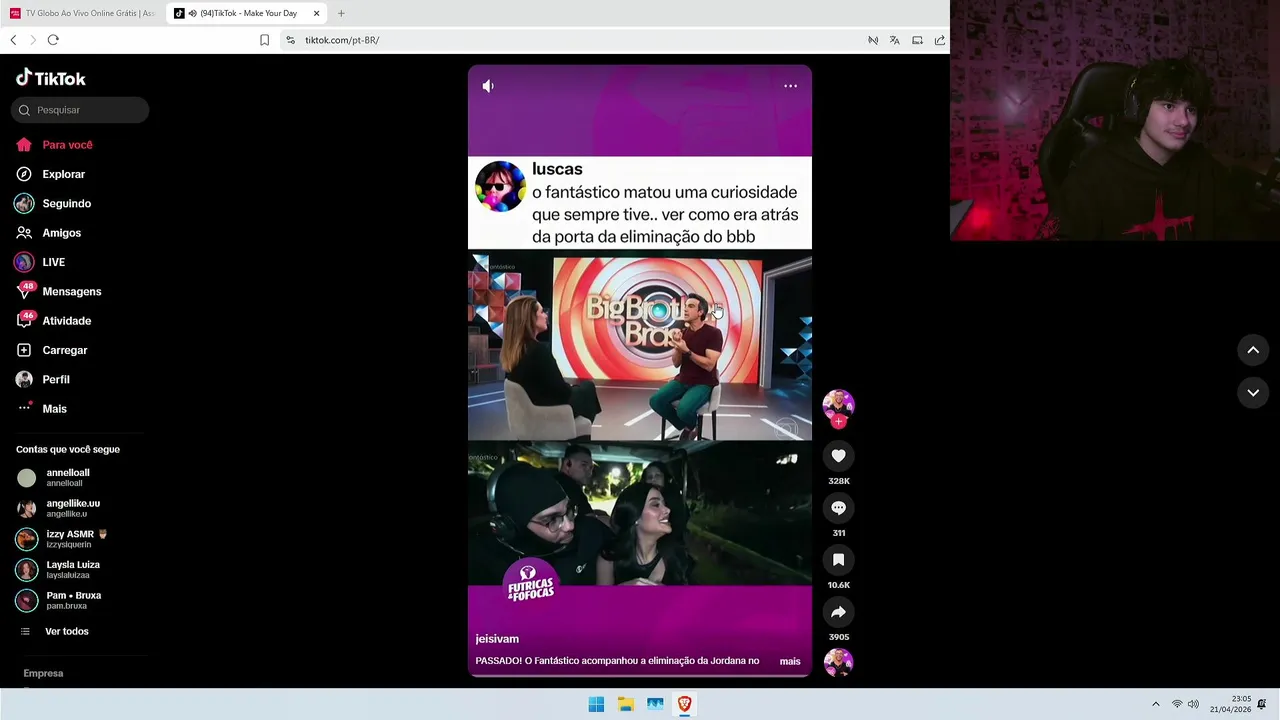This screenshot has width=1280, height=720.
Task: Click the icon left of translate
Action: click(x=872, y=40)
